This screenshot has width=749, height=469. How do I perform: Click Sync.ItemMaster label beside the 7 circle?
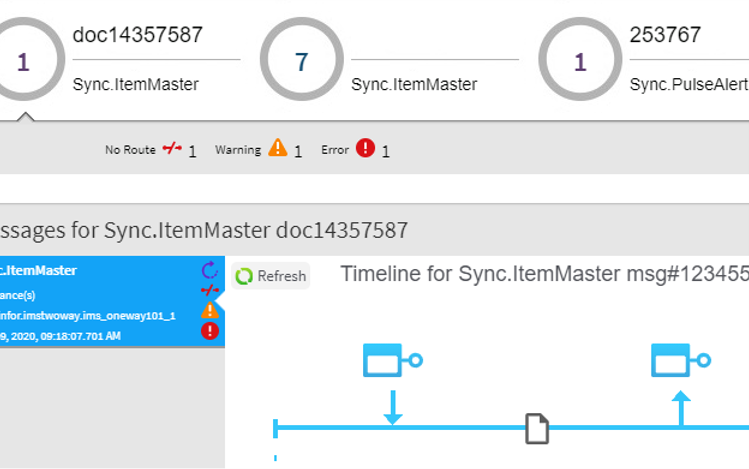[x=414, y=85]
